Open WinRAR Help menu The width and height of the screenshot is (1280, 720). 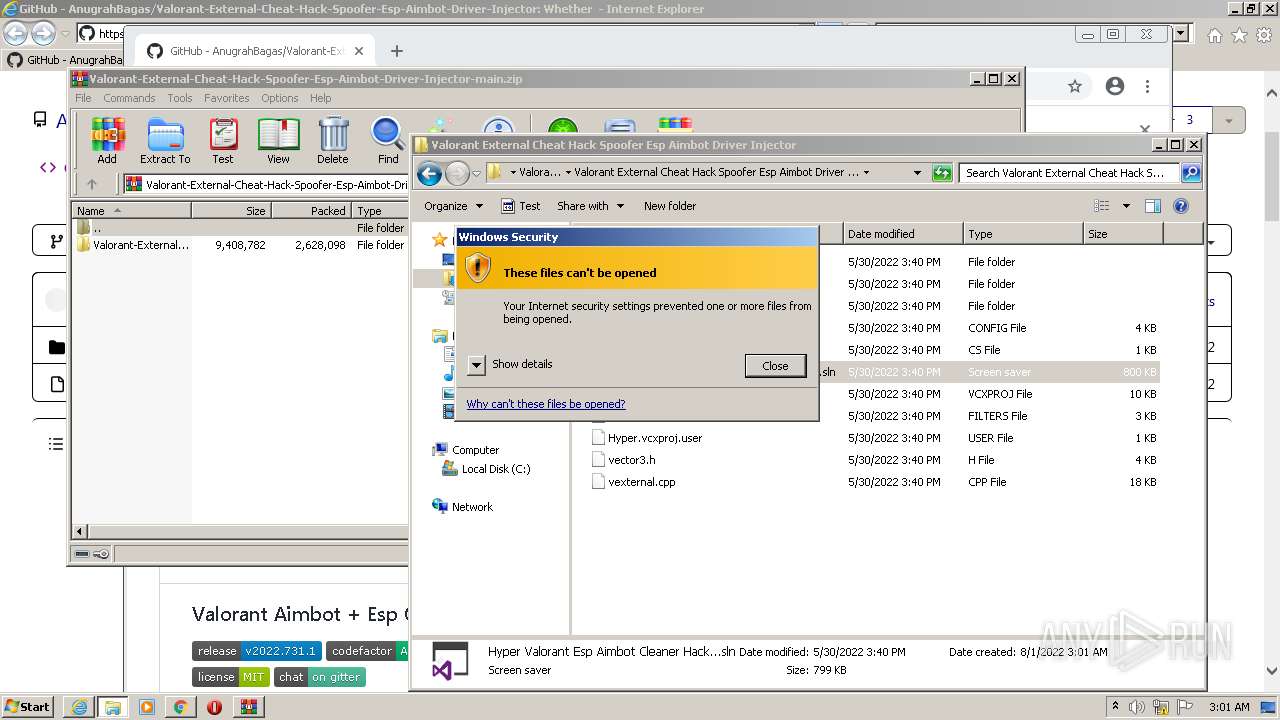coord(320,98)
